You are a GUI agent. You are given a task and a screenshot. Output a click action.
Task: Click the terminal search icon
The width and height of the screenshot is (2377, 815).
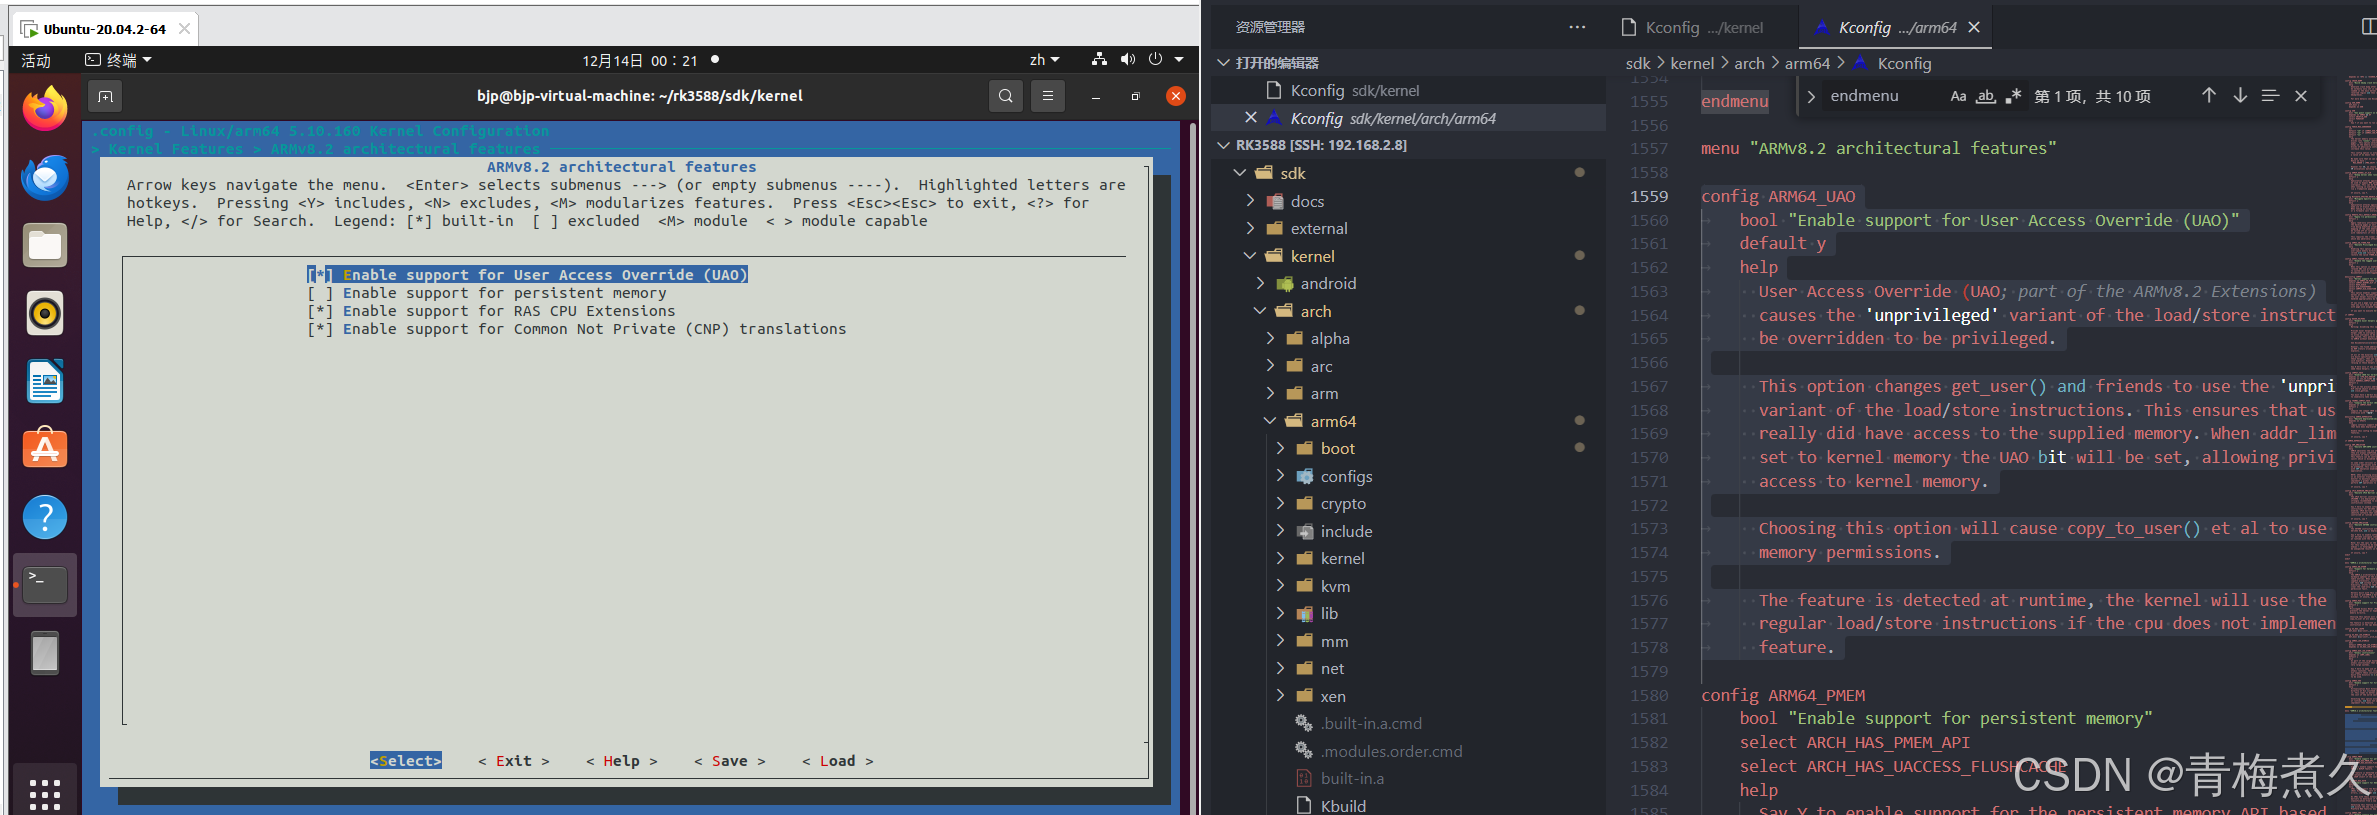(1006, 96)
